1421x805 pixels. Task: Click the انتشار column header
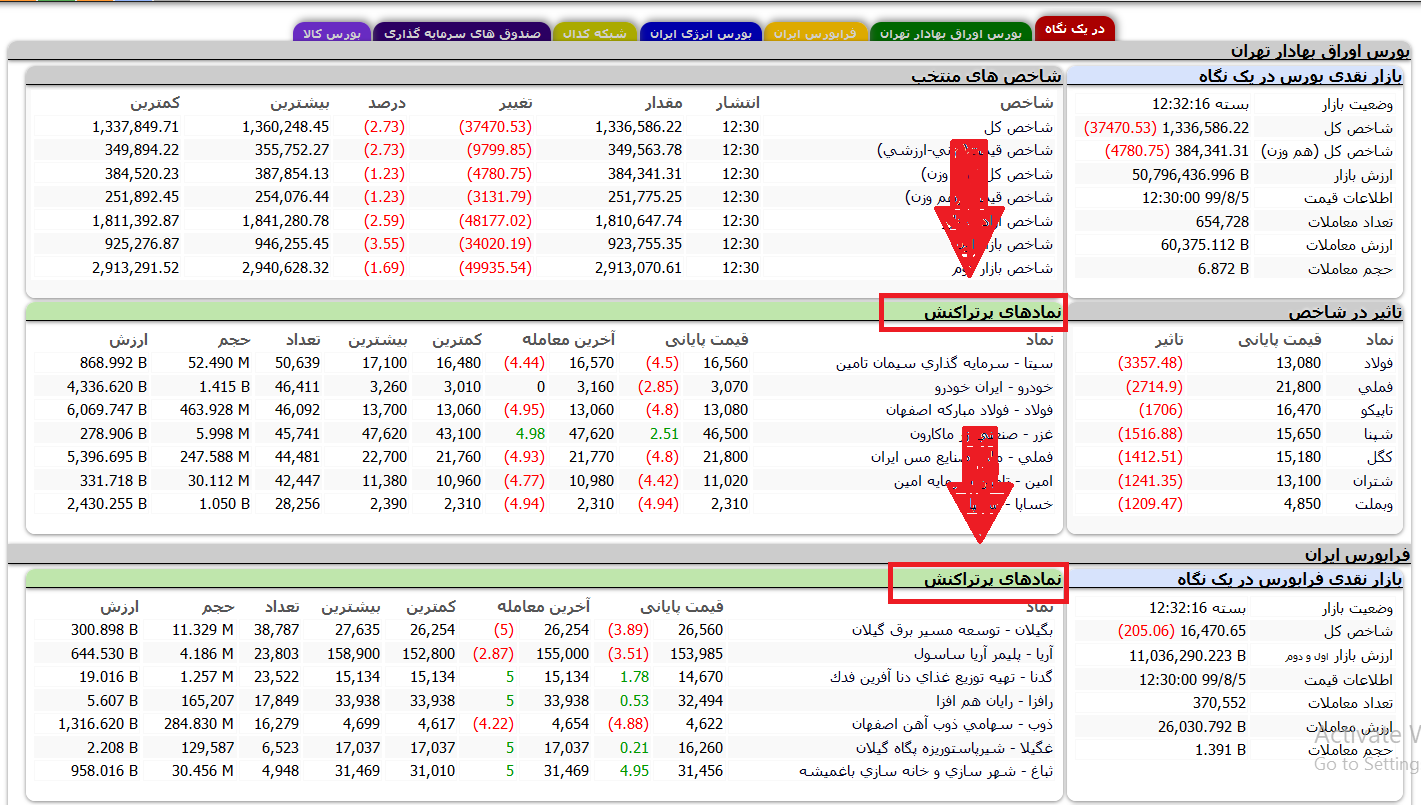tap(737, 103)
